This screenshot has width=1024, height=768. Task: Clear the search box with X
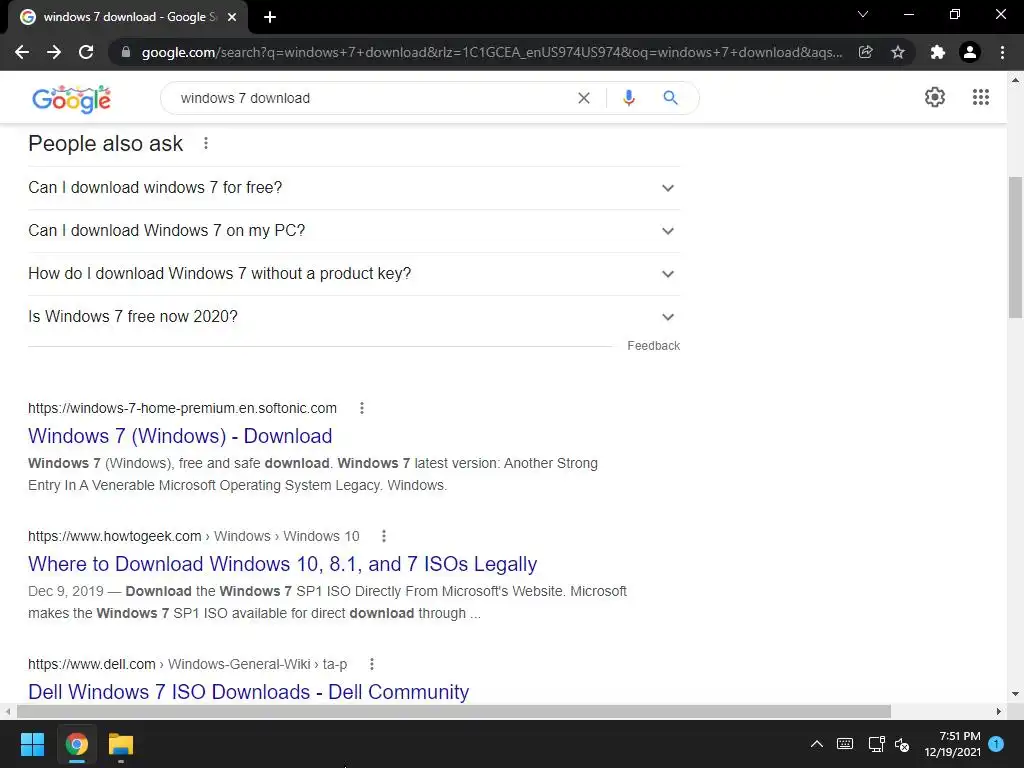point(584,98)
